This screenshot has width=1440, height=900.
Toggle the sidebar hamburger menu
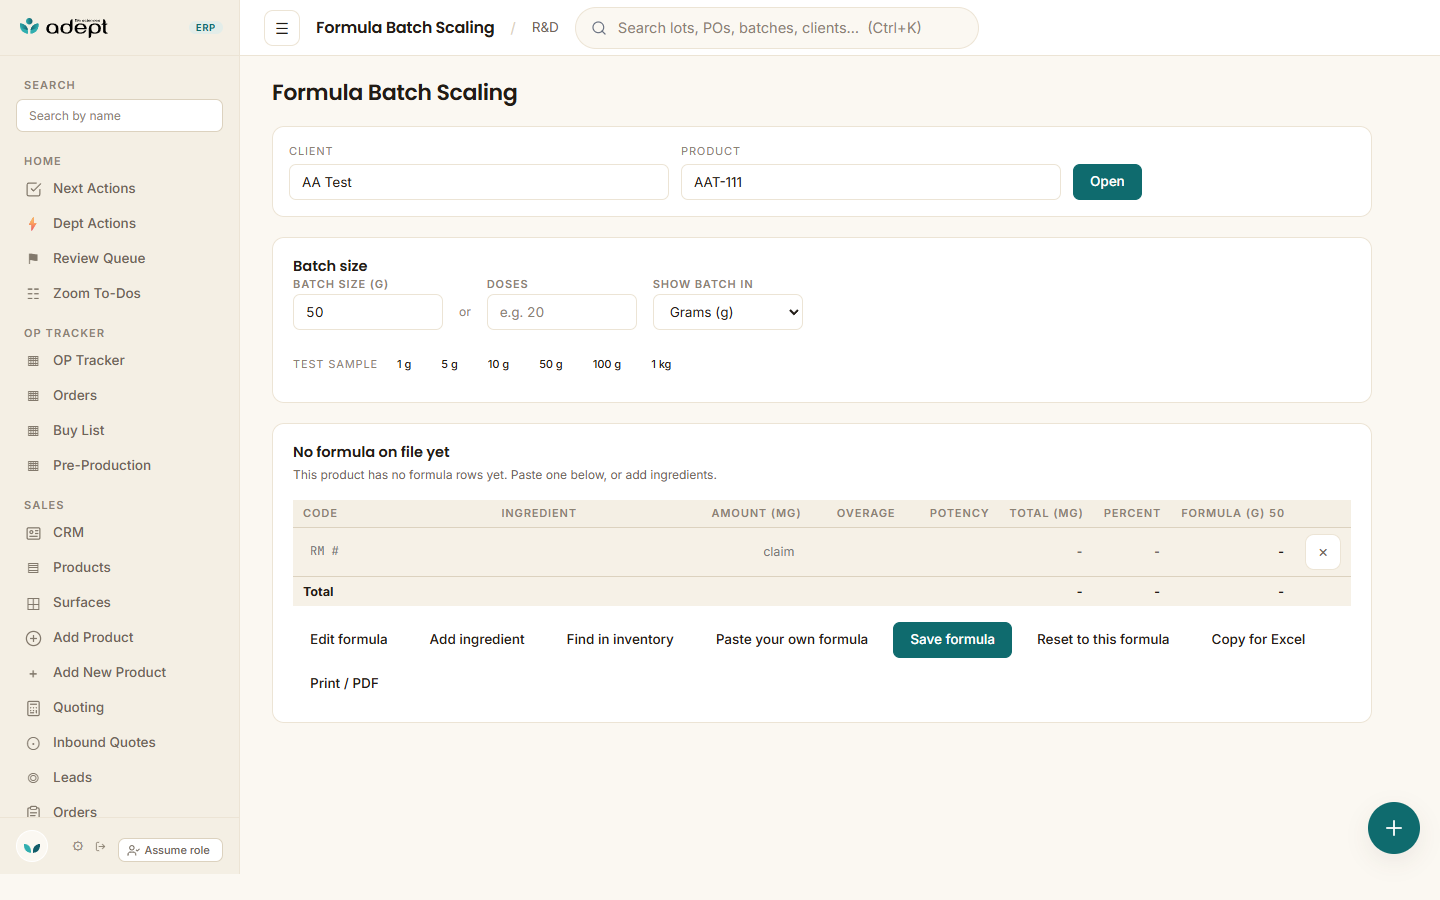coord(282,28)
